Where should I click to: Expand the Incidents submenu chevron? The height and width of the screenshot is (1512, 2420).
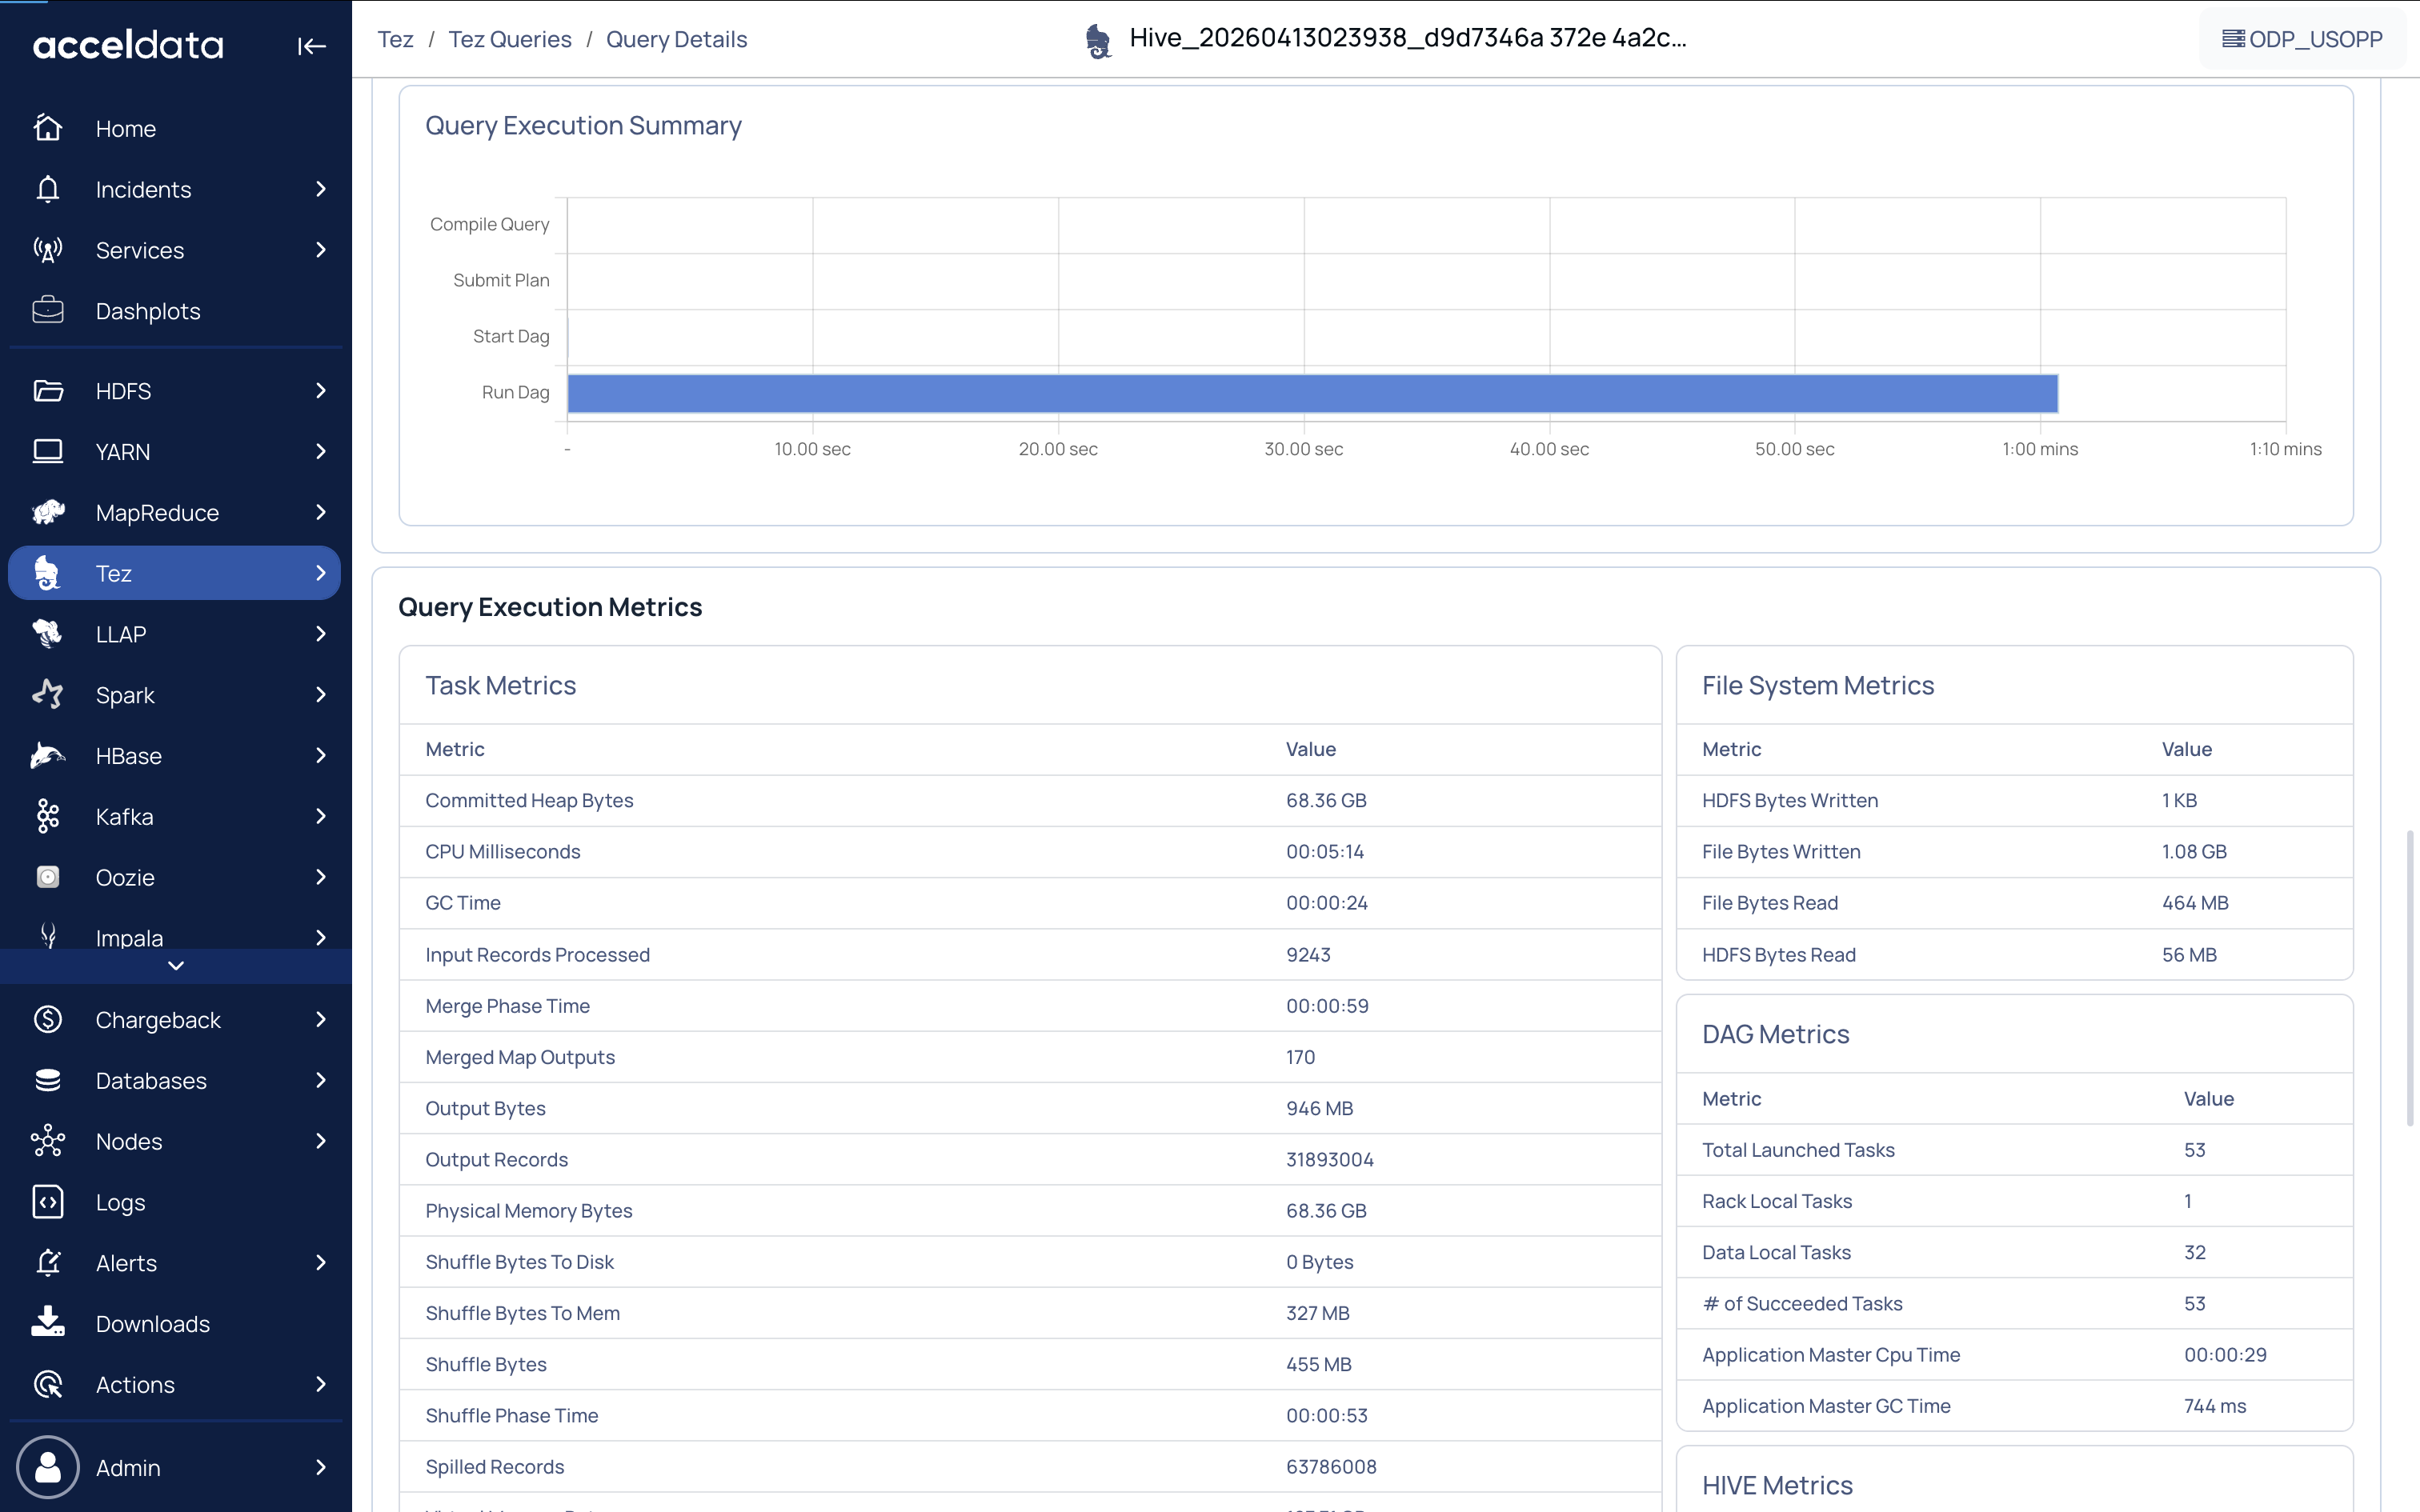pos(321,189)
